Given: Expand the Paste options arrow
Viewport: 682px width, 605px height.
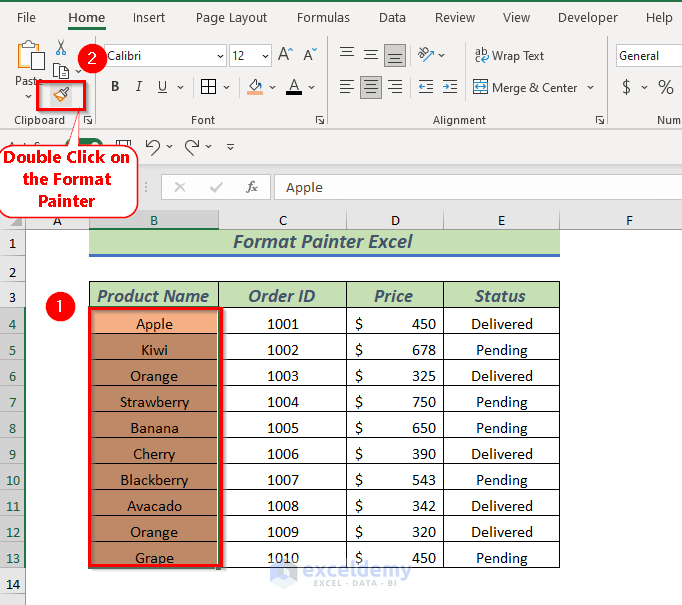Looking at the screenshot, I should (28, 96).
